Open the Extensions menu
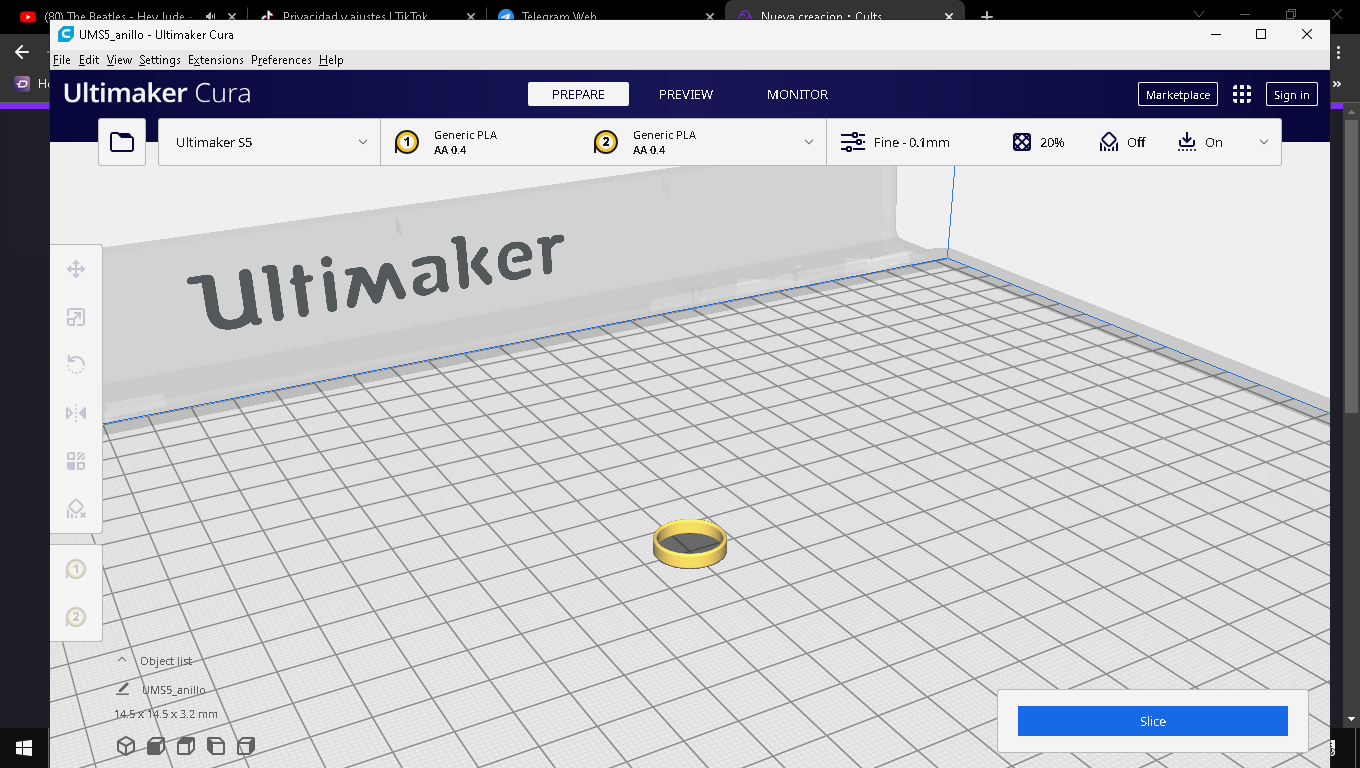The height and width of the screenshot is (768, 1360). (x=215, y=60)
